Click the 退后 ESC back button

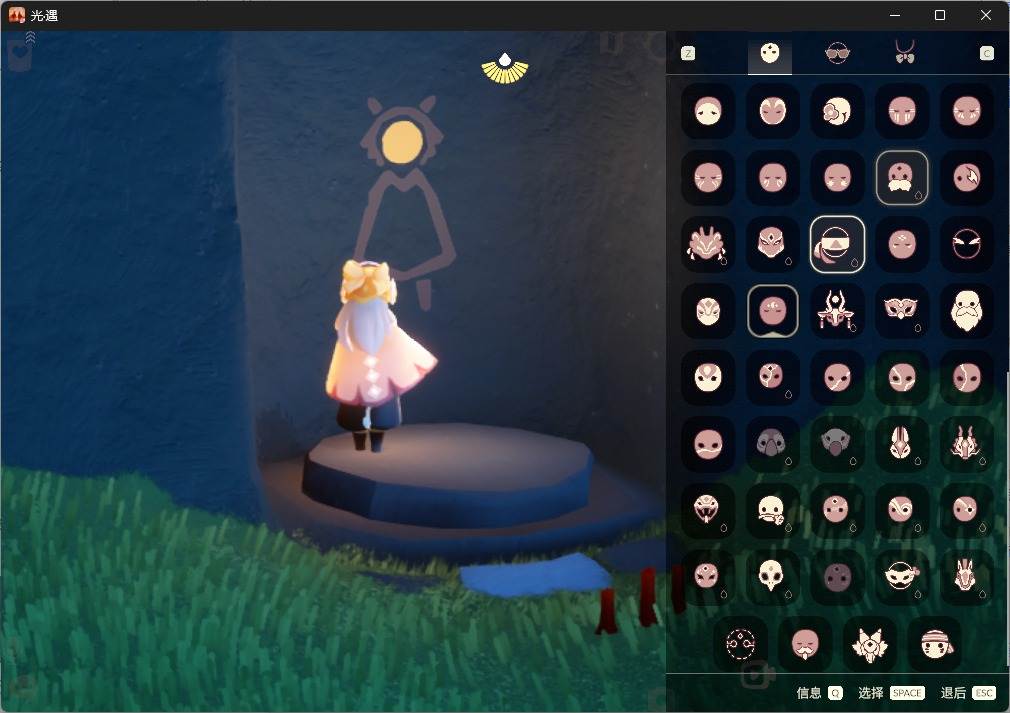tap(968, 693)
